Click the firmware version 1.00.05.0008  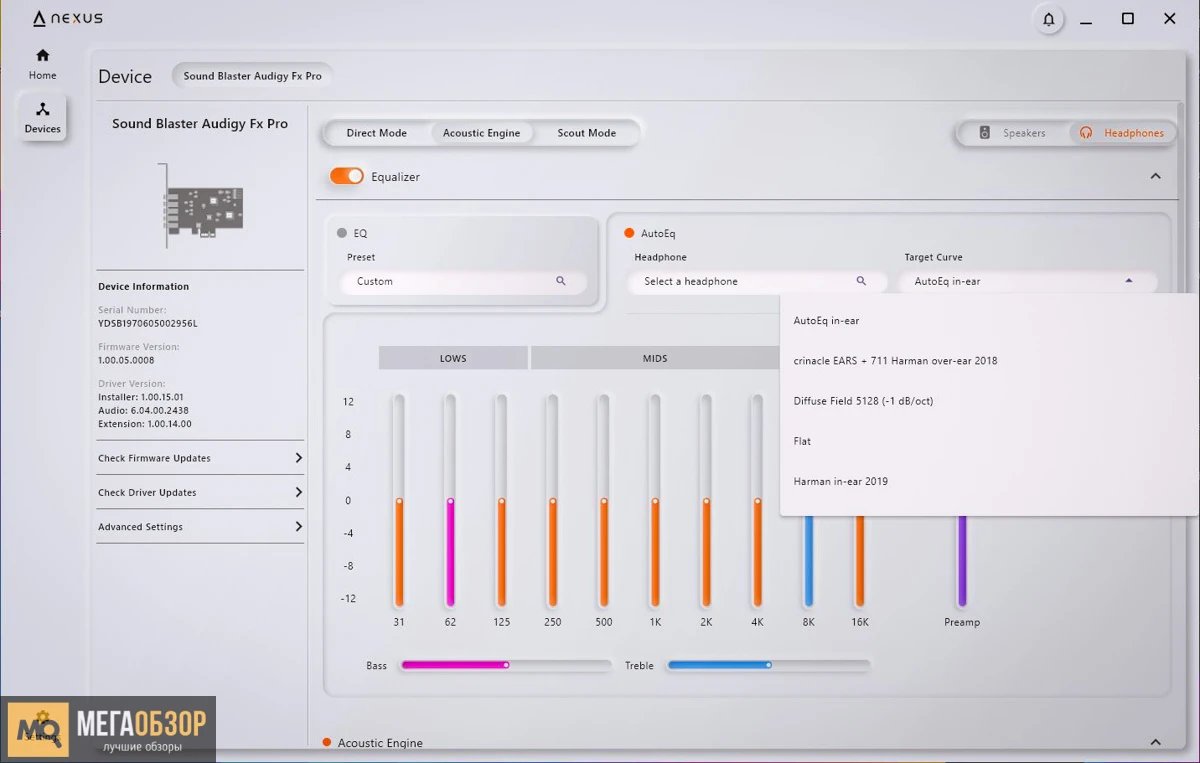126,360
